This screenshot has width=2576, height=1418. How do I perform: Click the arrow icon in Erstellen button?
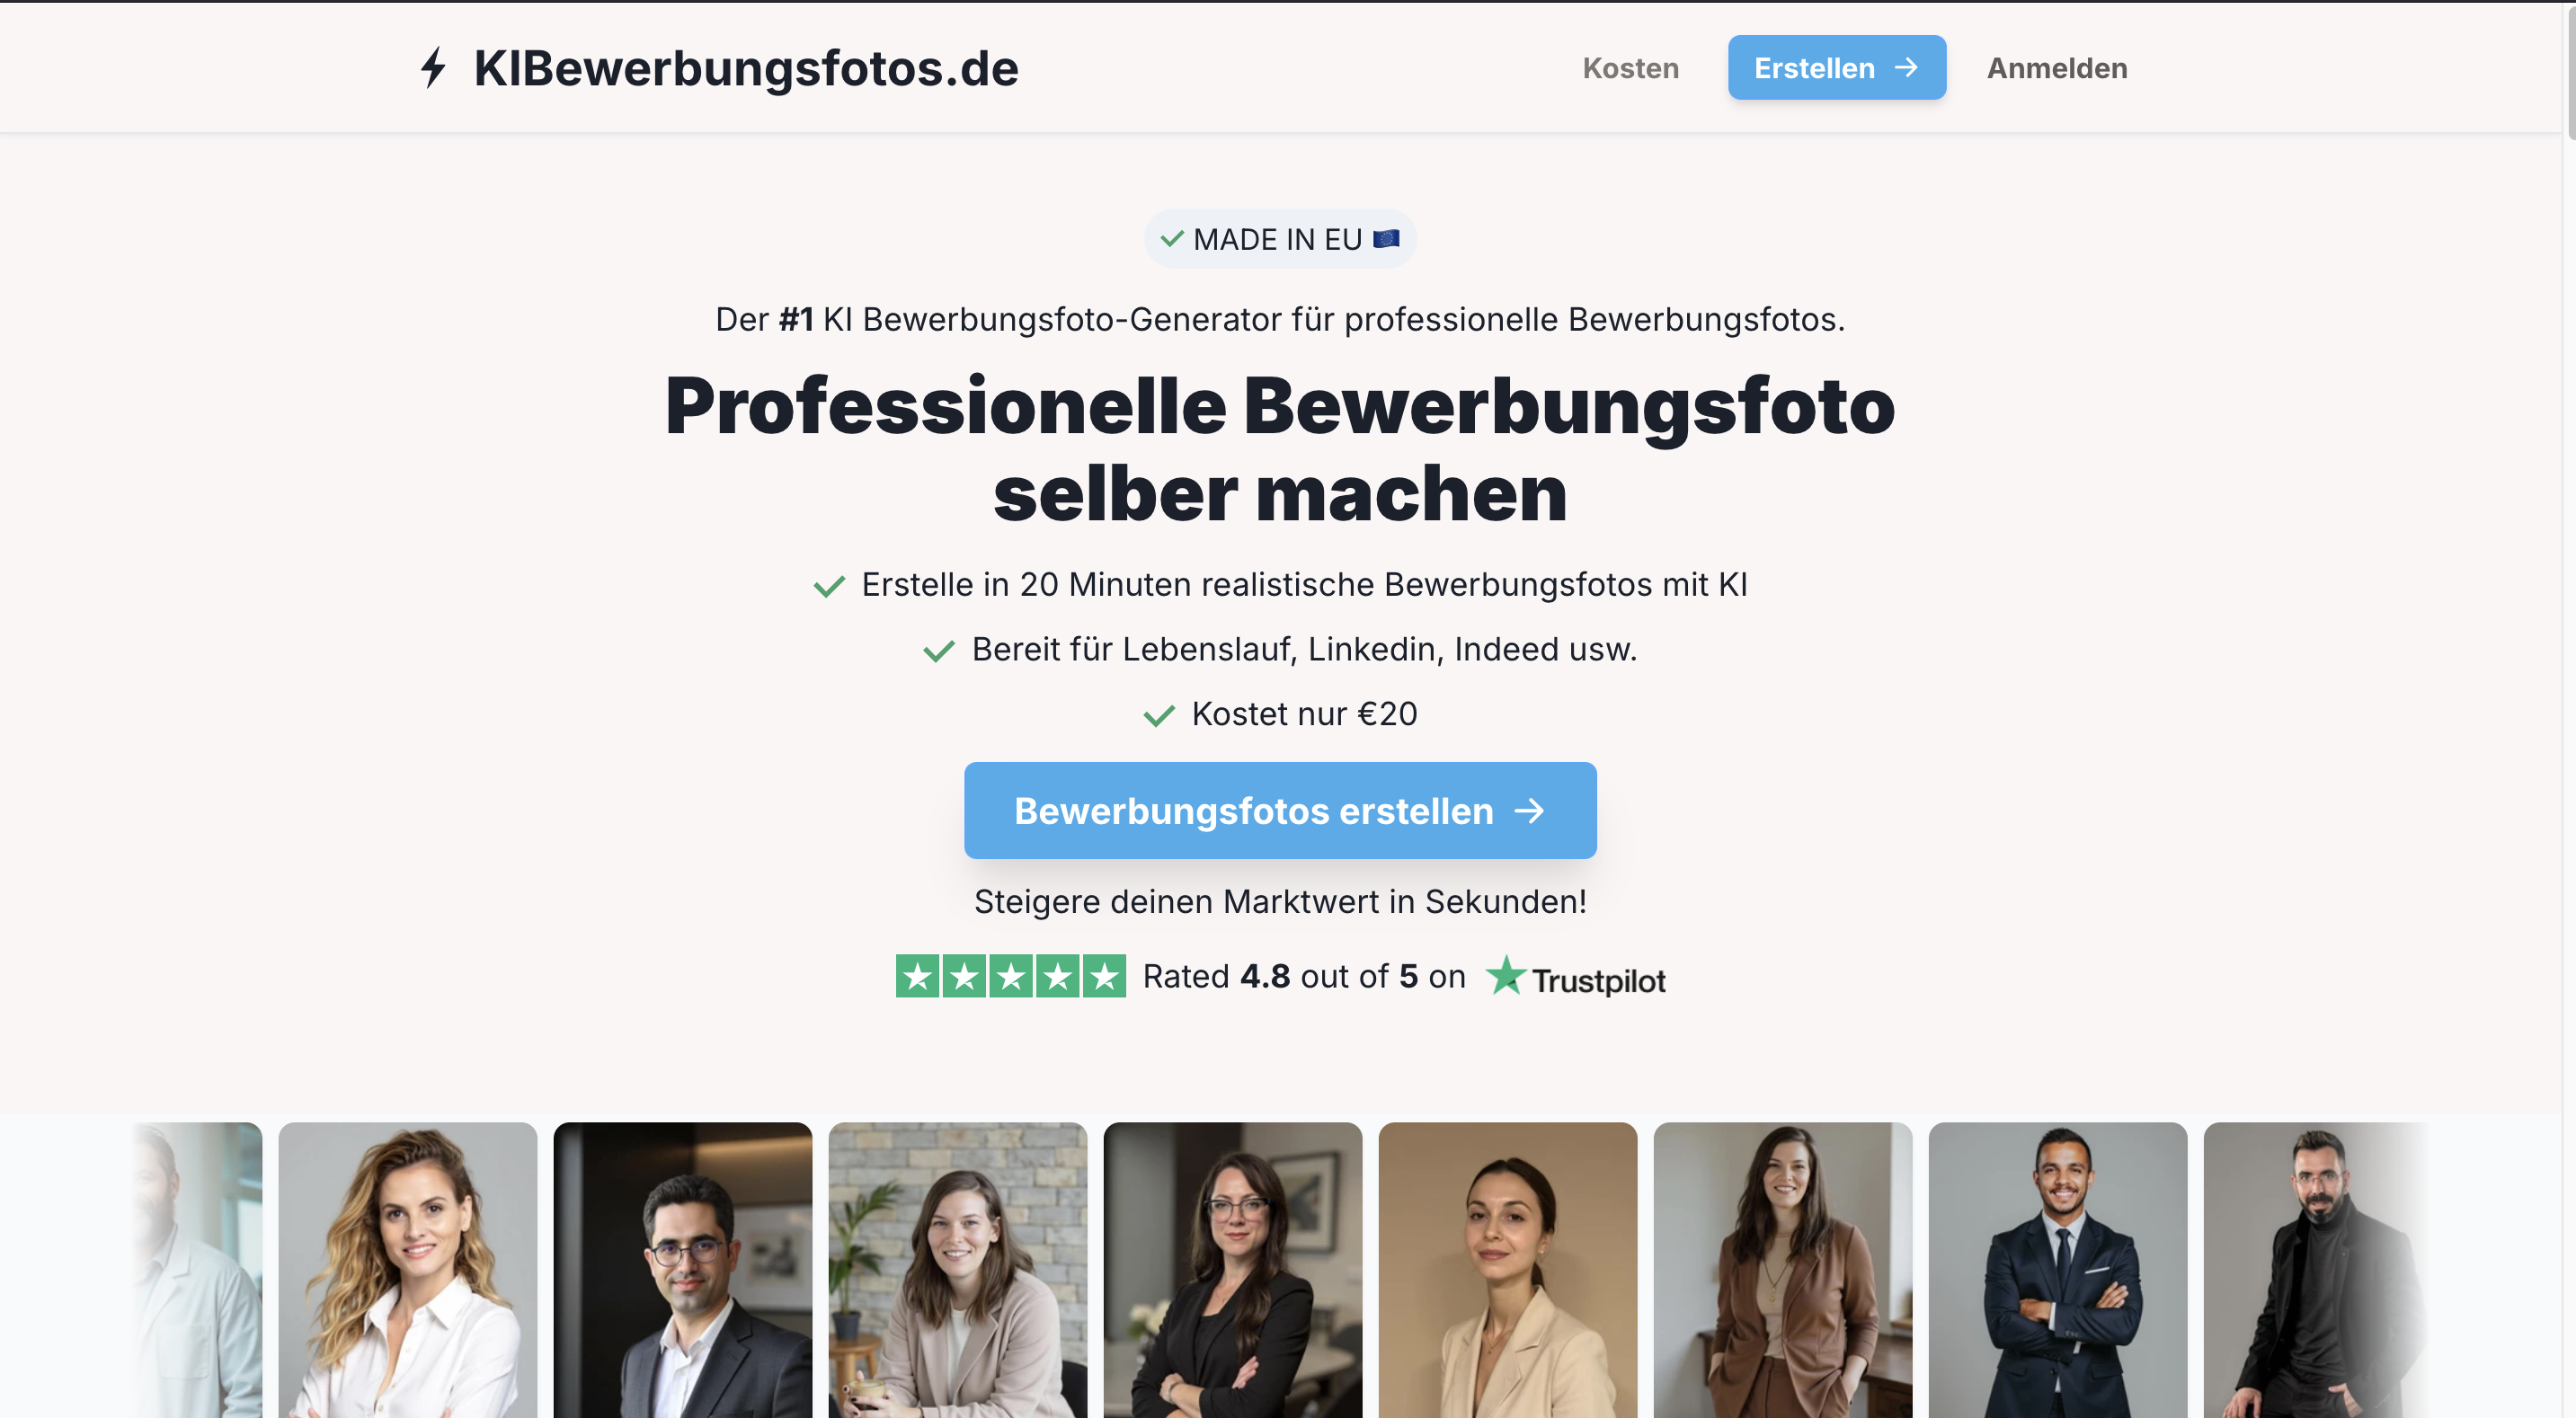tap(1906, 67)
